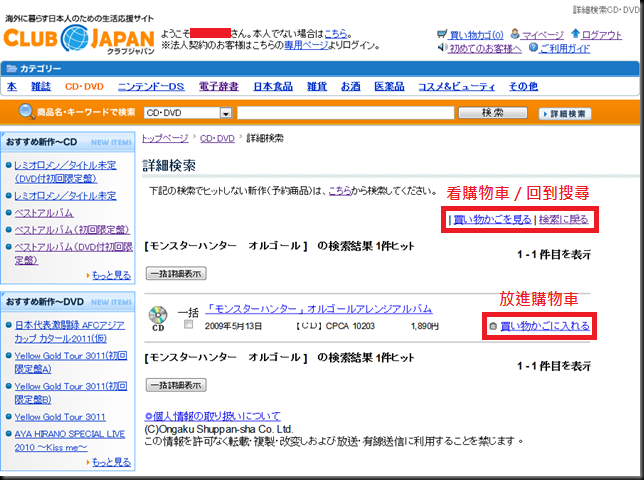The height and width of the screenshot is (480, 644).
Task: Open ベストアルバム(初回限定盤) link
Action: click(x=72, y=230)
